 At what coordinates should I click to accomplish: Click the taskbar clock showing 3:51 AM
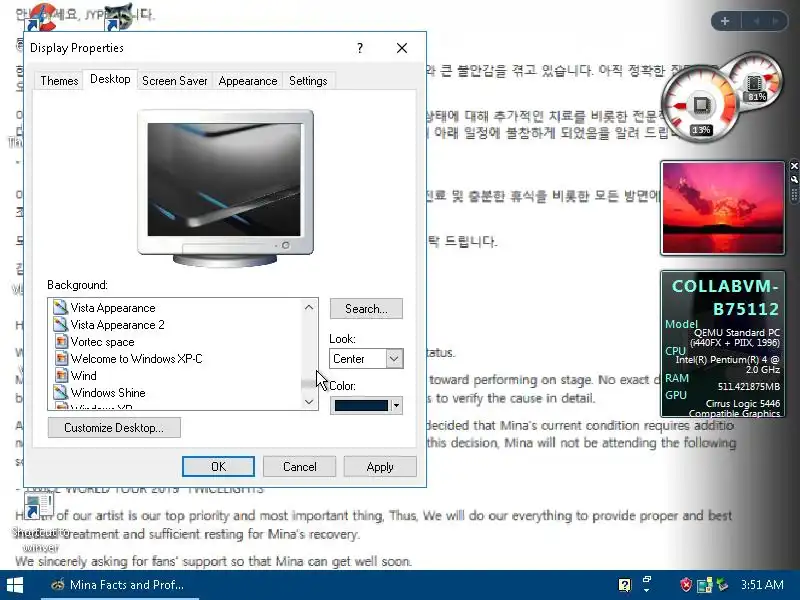762,585
